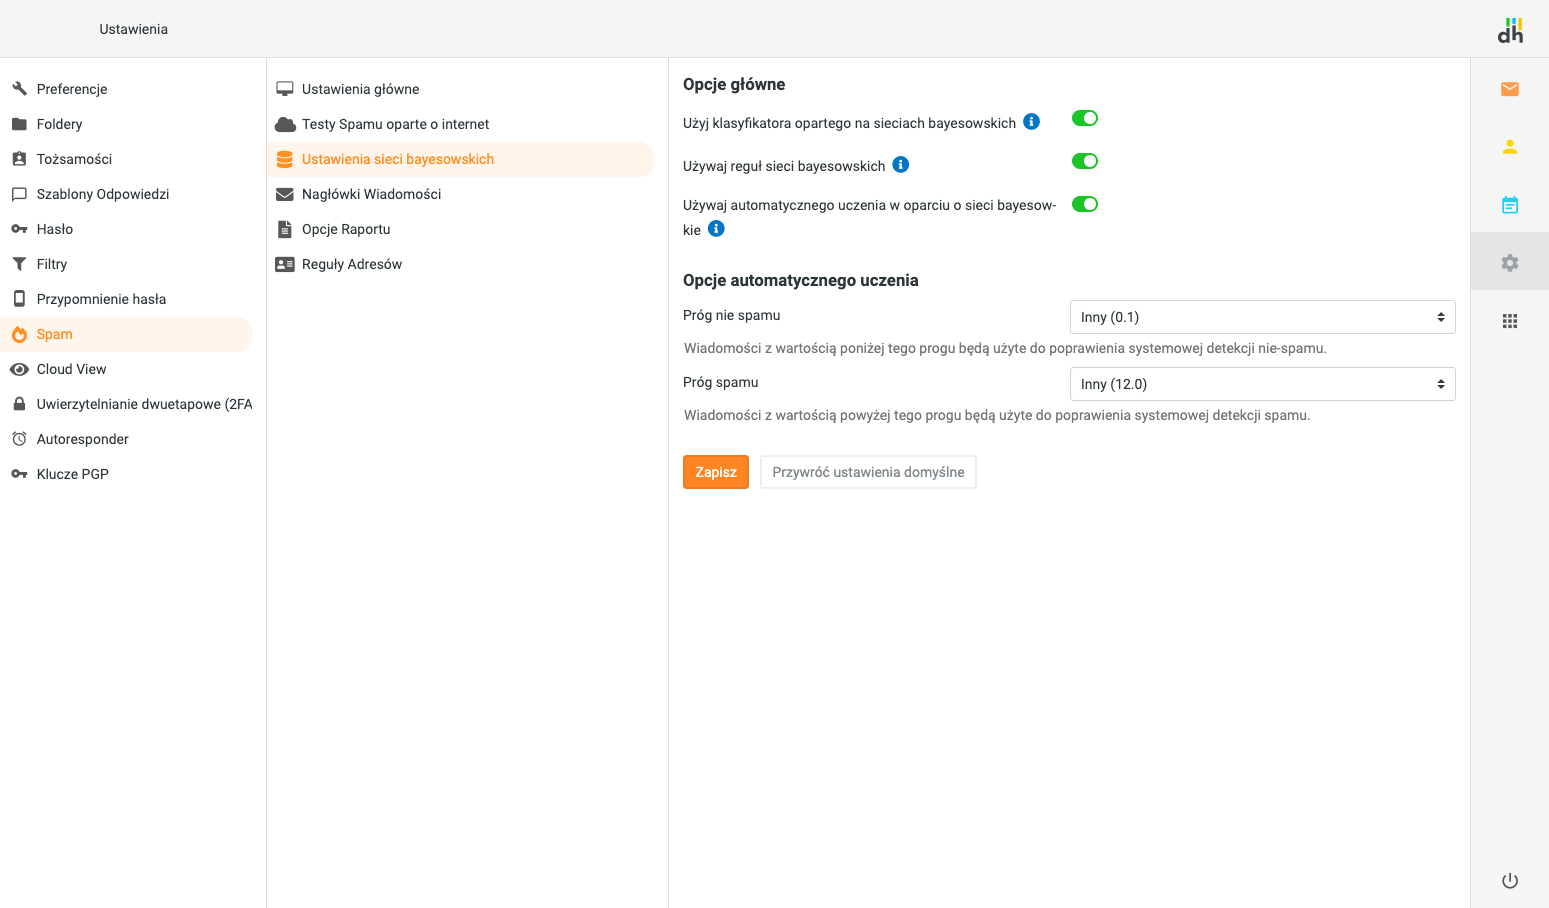Open Foldery settings section
The height and width of the screenshot is (908, 1549).
[x=126, y=124]
